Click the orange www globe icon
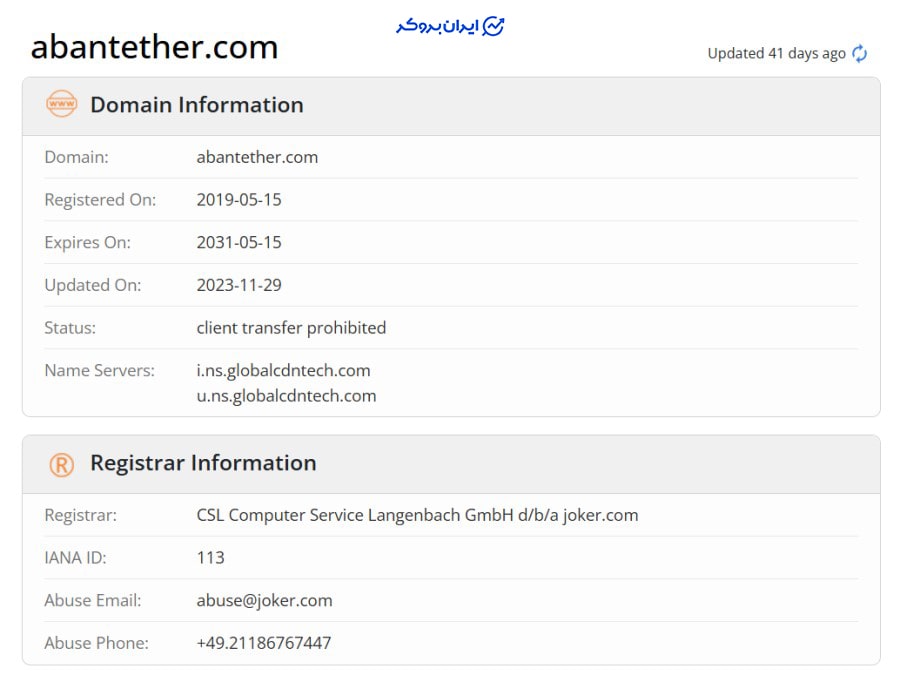The image size is (900, 682). 61,104
